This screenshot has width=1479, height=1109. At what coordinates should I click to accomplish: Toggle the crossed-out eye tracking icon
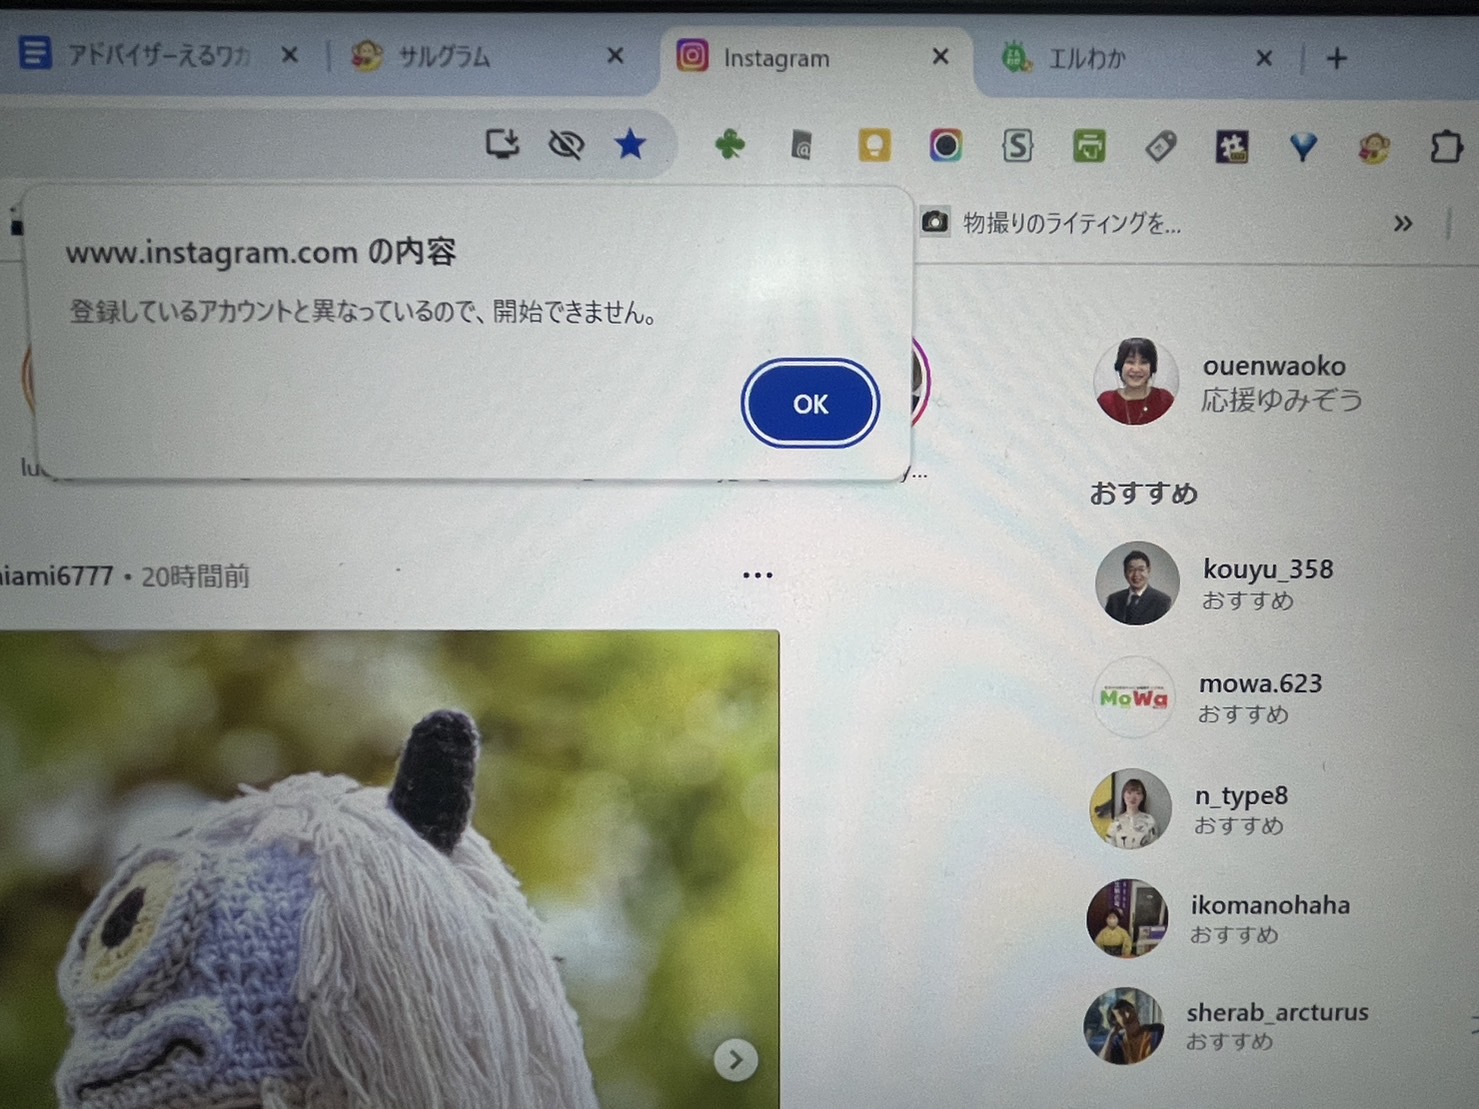[x=566, y=145]
